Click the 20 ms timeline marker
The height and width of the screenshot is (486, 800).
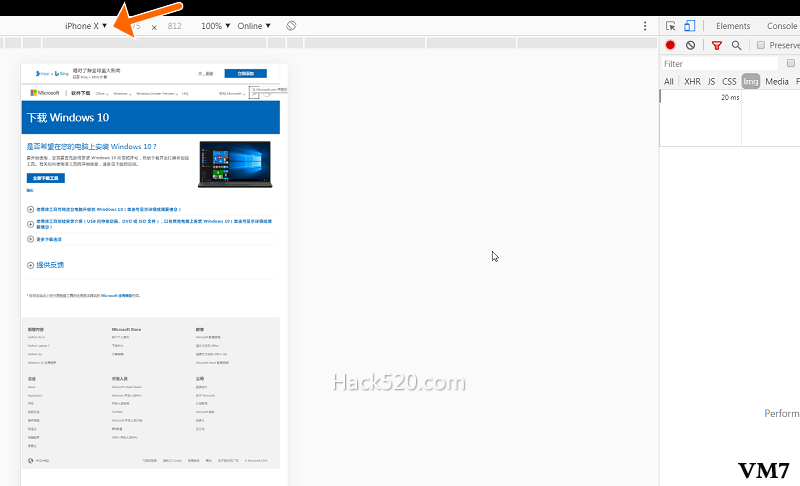[730, 97]
